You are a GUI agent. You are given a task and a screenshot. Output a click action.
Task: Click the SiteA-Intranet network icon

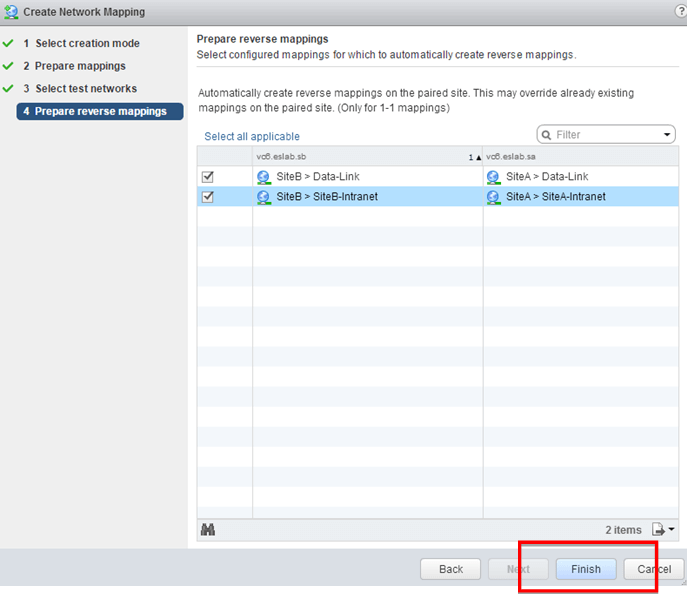click(x=494, y=197)
